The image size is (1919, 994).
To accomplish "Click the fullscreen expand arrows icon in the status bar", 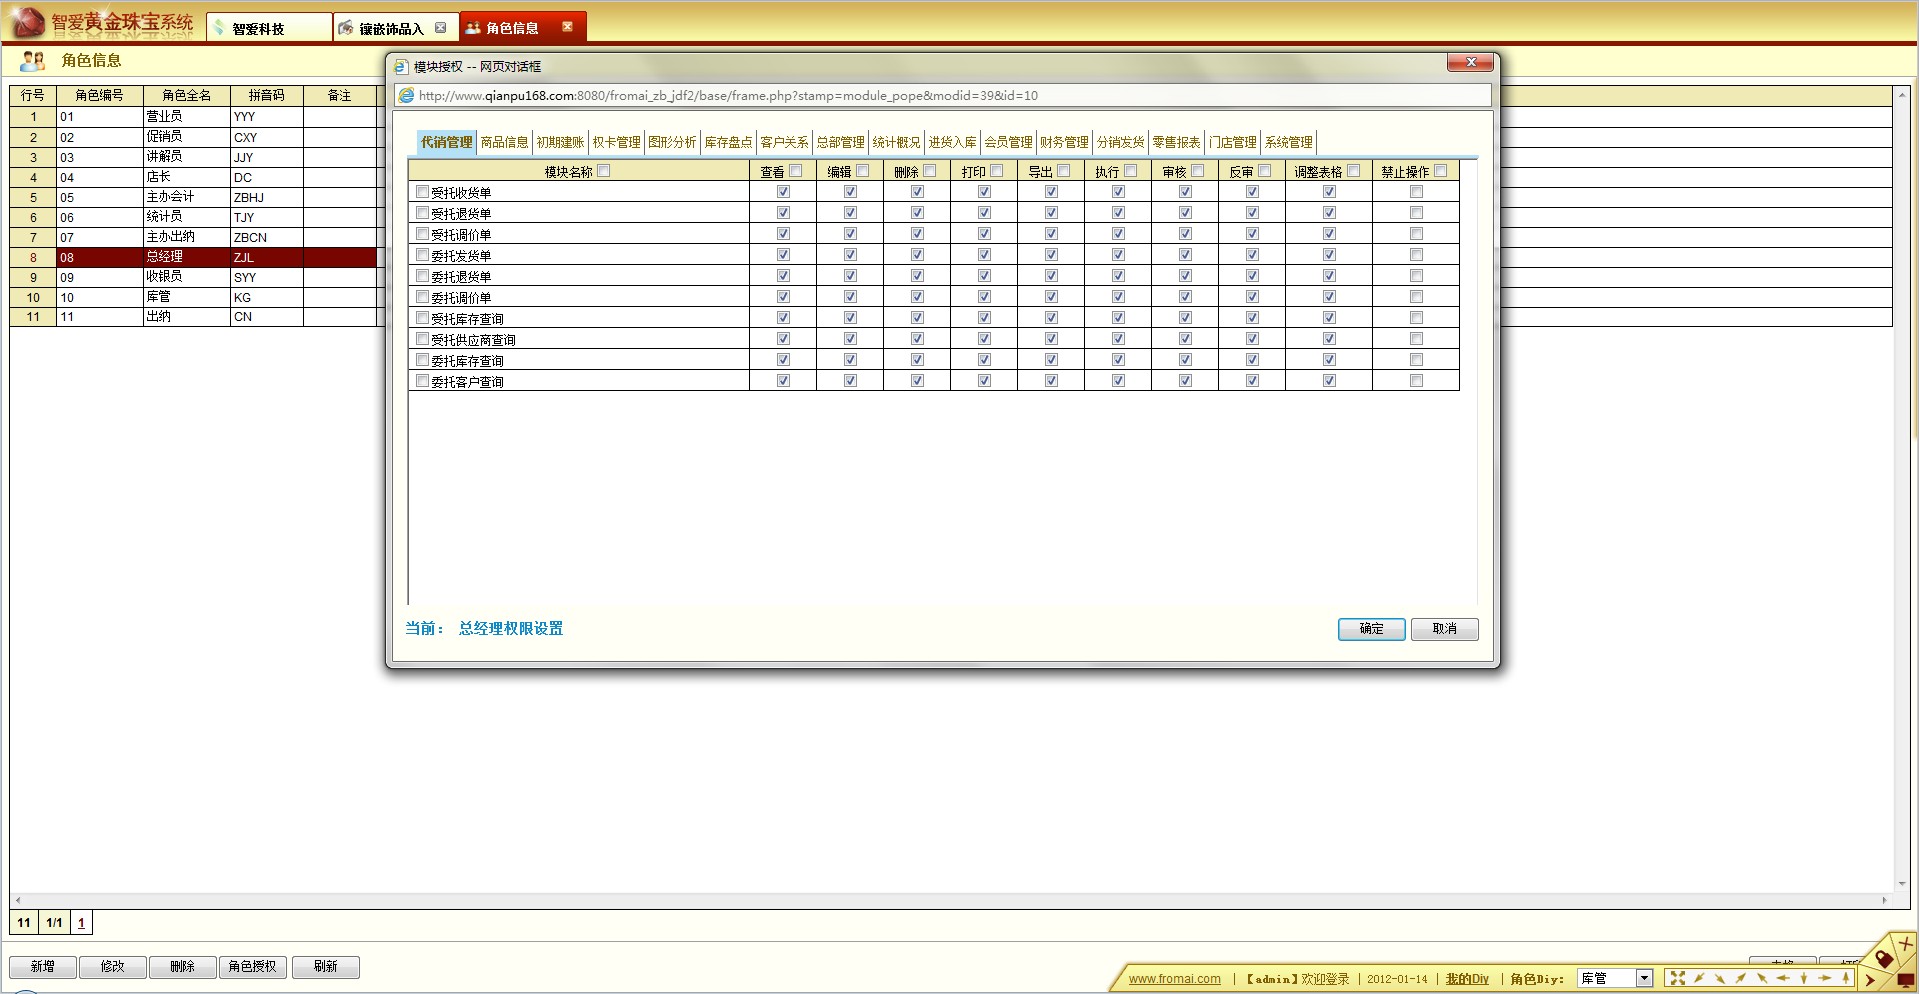I will tap(1678, 978).
